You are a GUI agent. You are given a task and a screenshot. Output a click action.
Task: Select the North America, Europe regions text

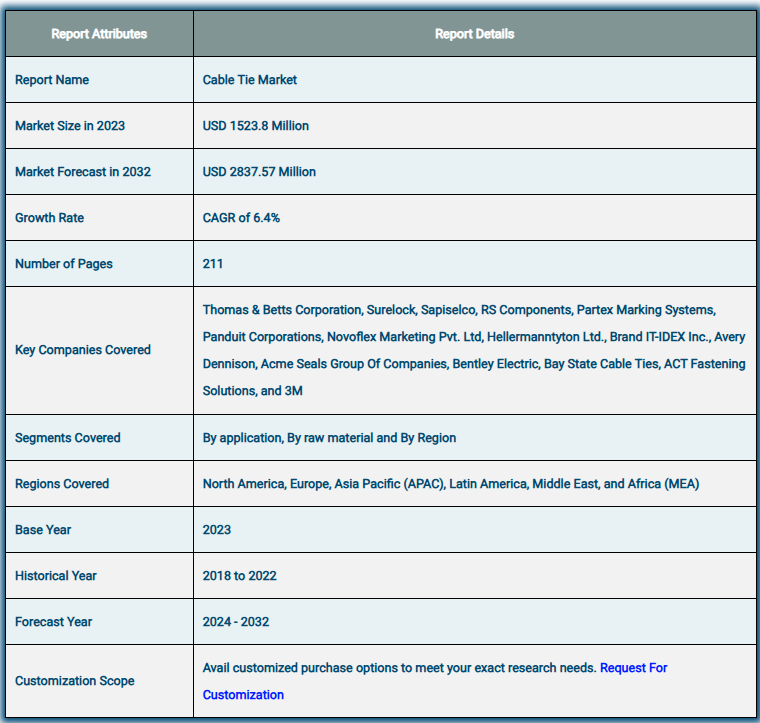[x=451, y=484]
